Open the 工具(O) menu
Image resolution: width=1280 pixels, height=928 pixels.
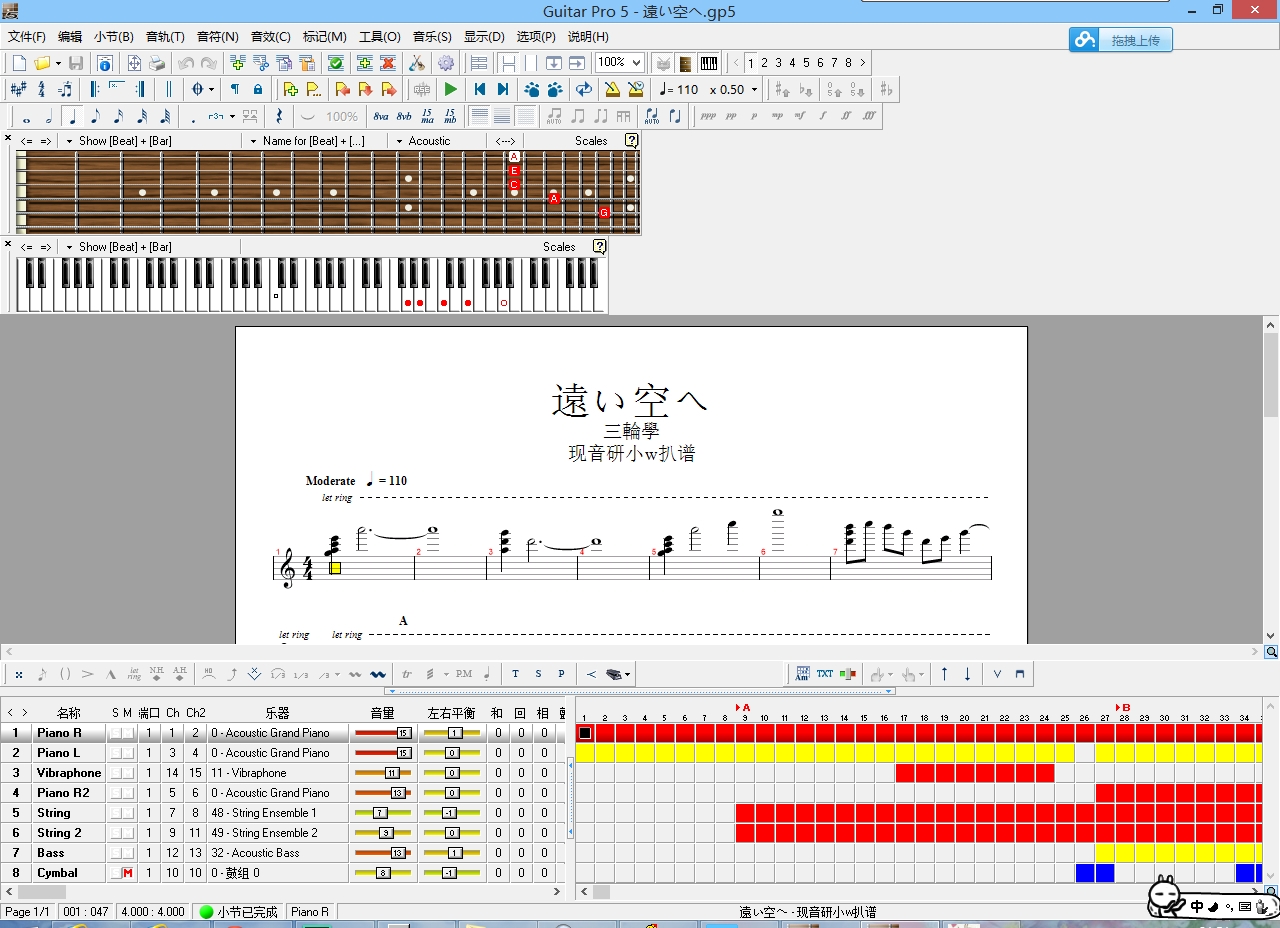point(380,37)
